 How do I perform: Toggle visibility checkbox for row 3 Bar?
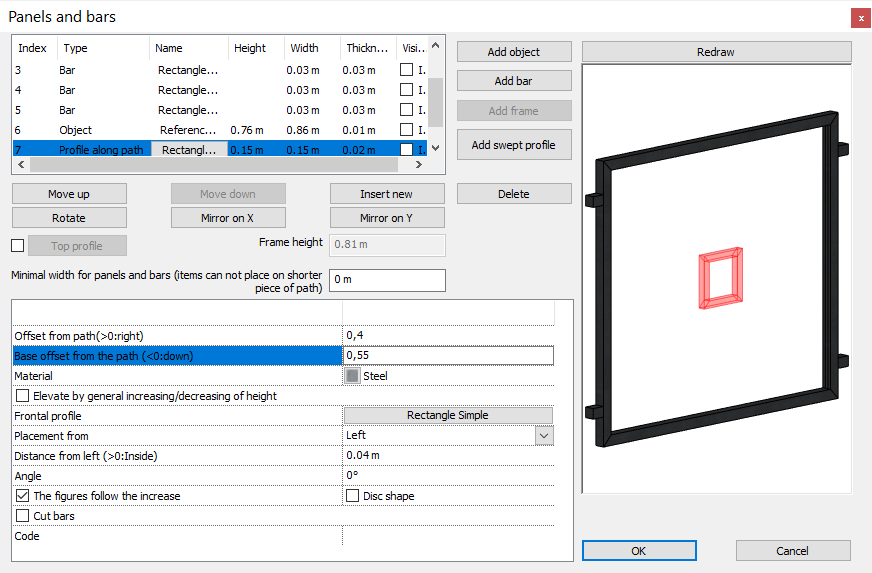click(x=406, y=70)
